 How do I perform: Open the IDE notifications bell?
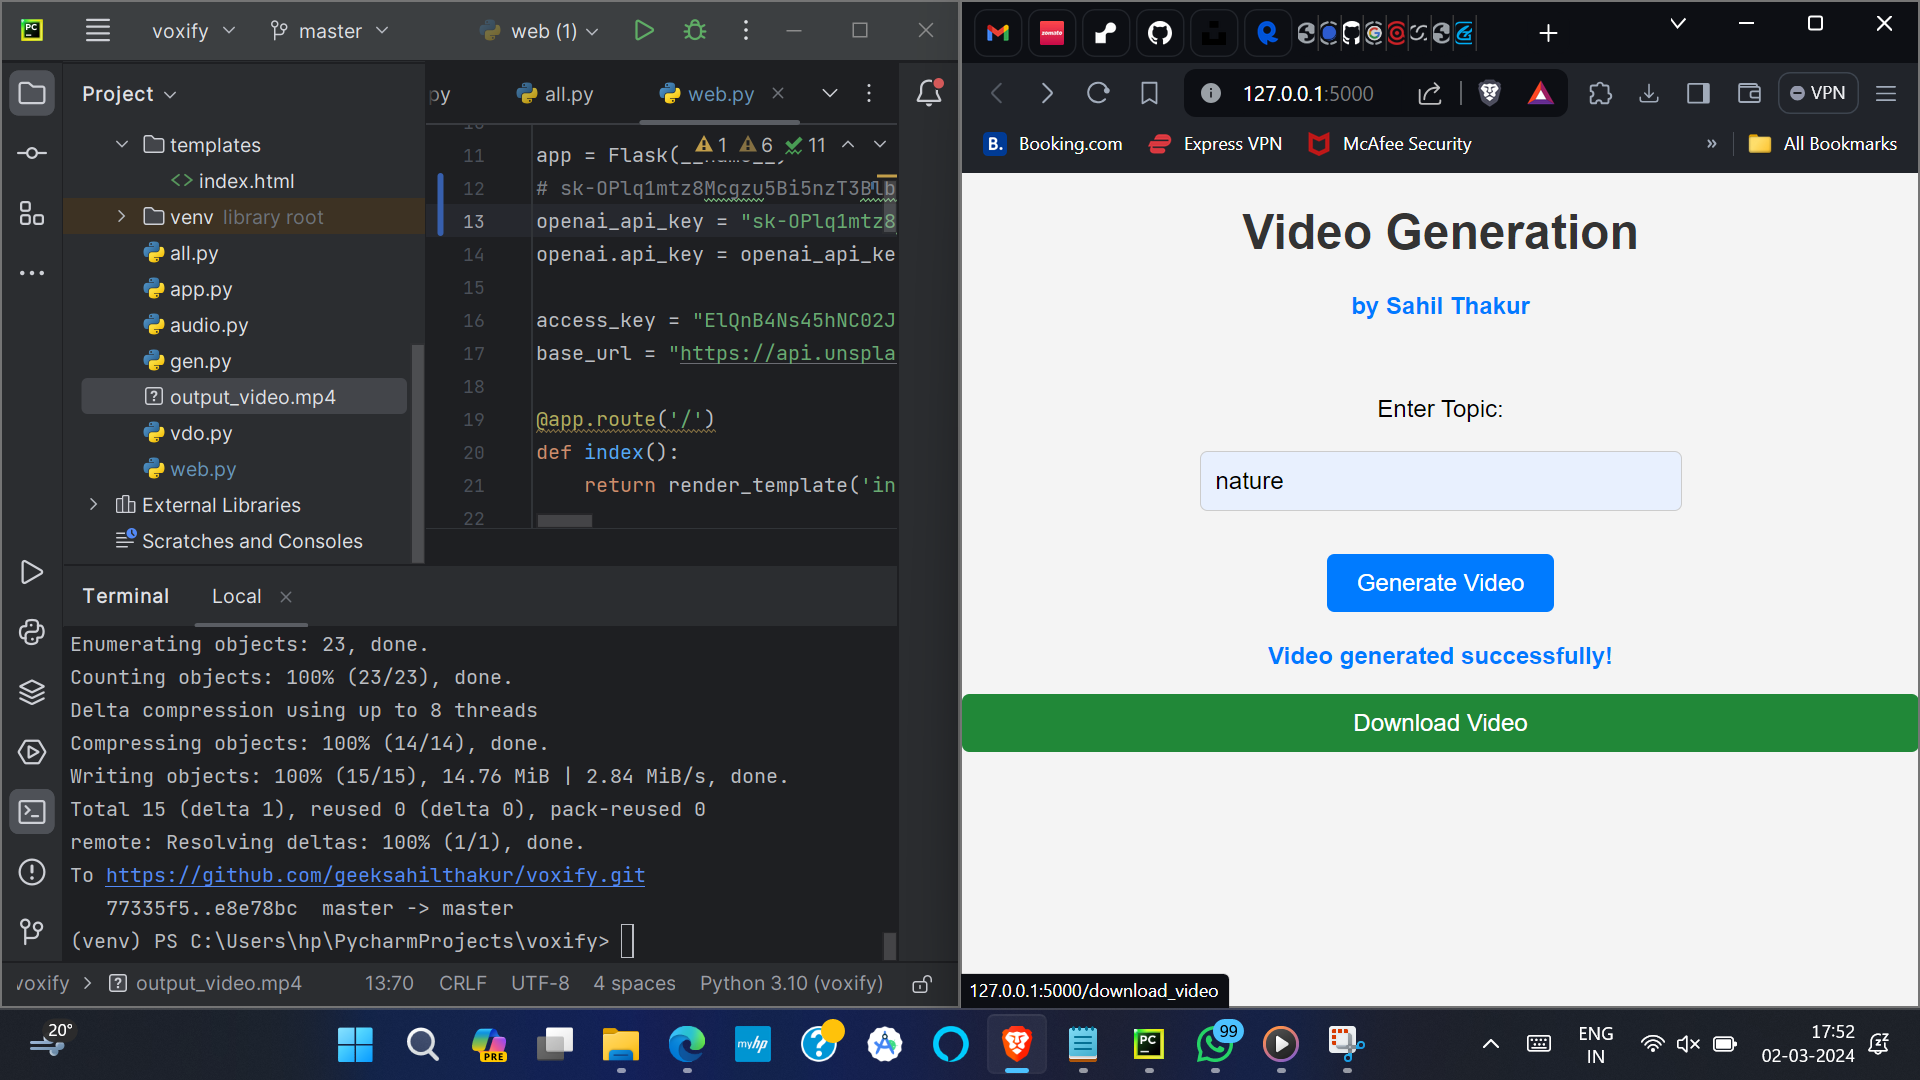(929, 93)
